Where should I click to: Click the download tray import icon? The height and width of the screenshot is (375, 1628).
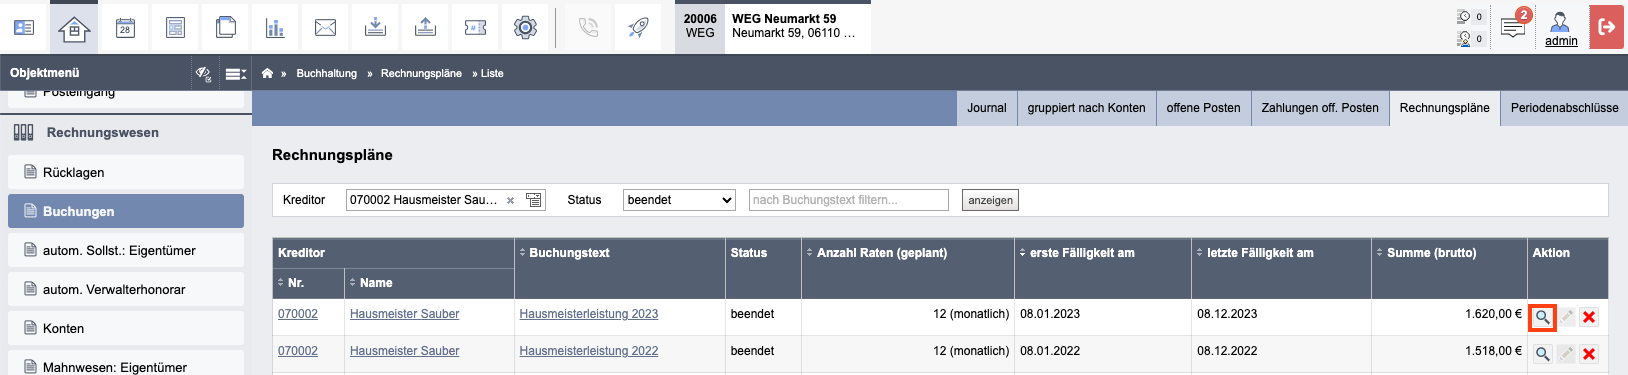pyautogui.click(x=375, y=27)
